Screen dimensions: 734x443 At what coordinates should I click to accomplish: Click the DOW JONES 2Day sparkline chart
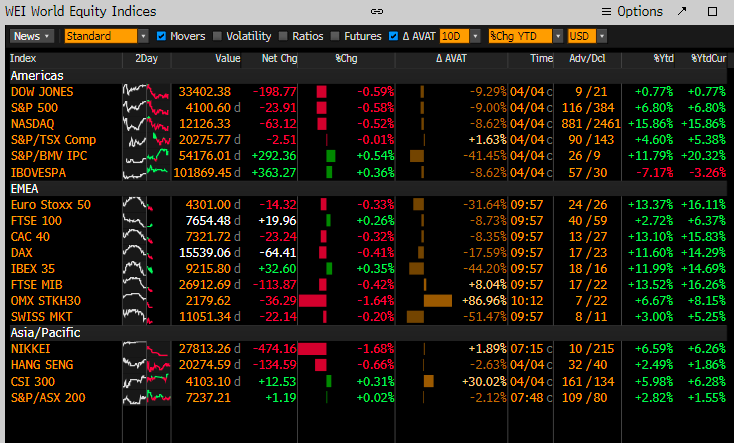click(x=146, y=92)
